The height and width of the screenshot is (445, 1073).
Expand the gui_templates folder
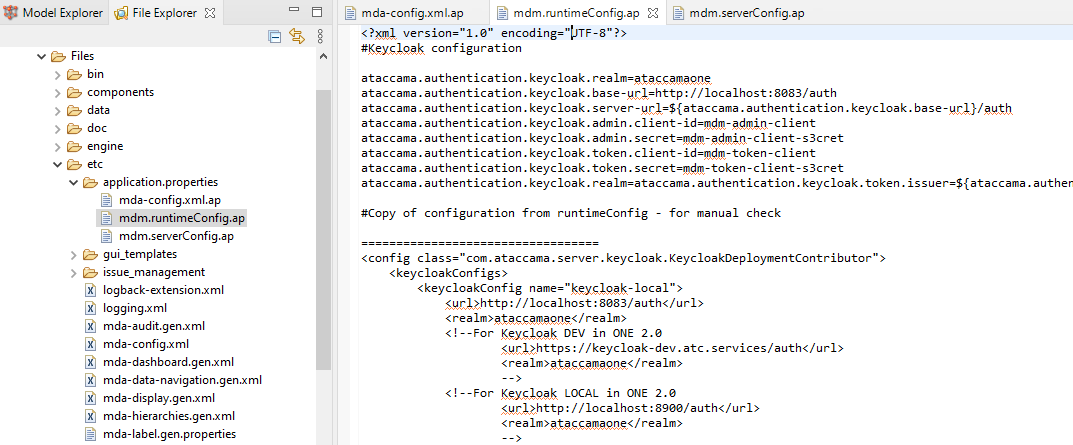tap(73, 254)
